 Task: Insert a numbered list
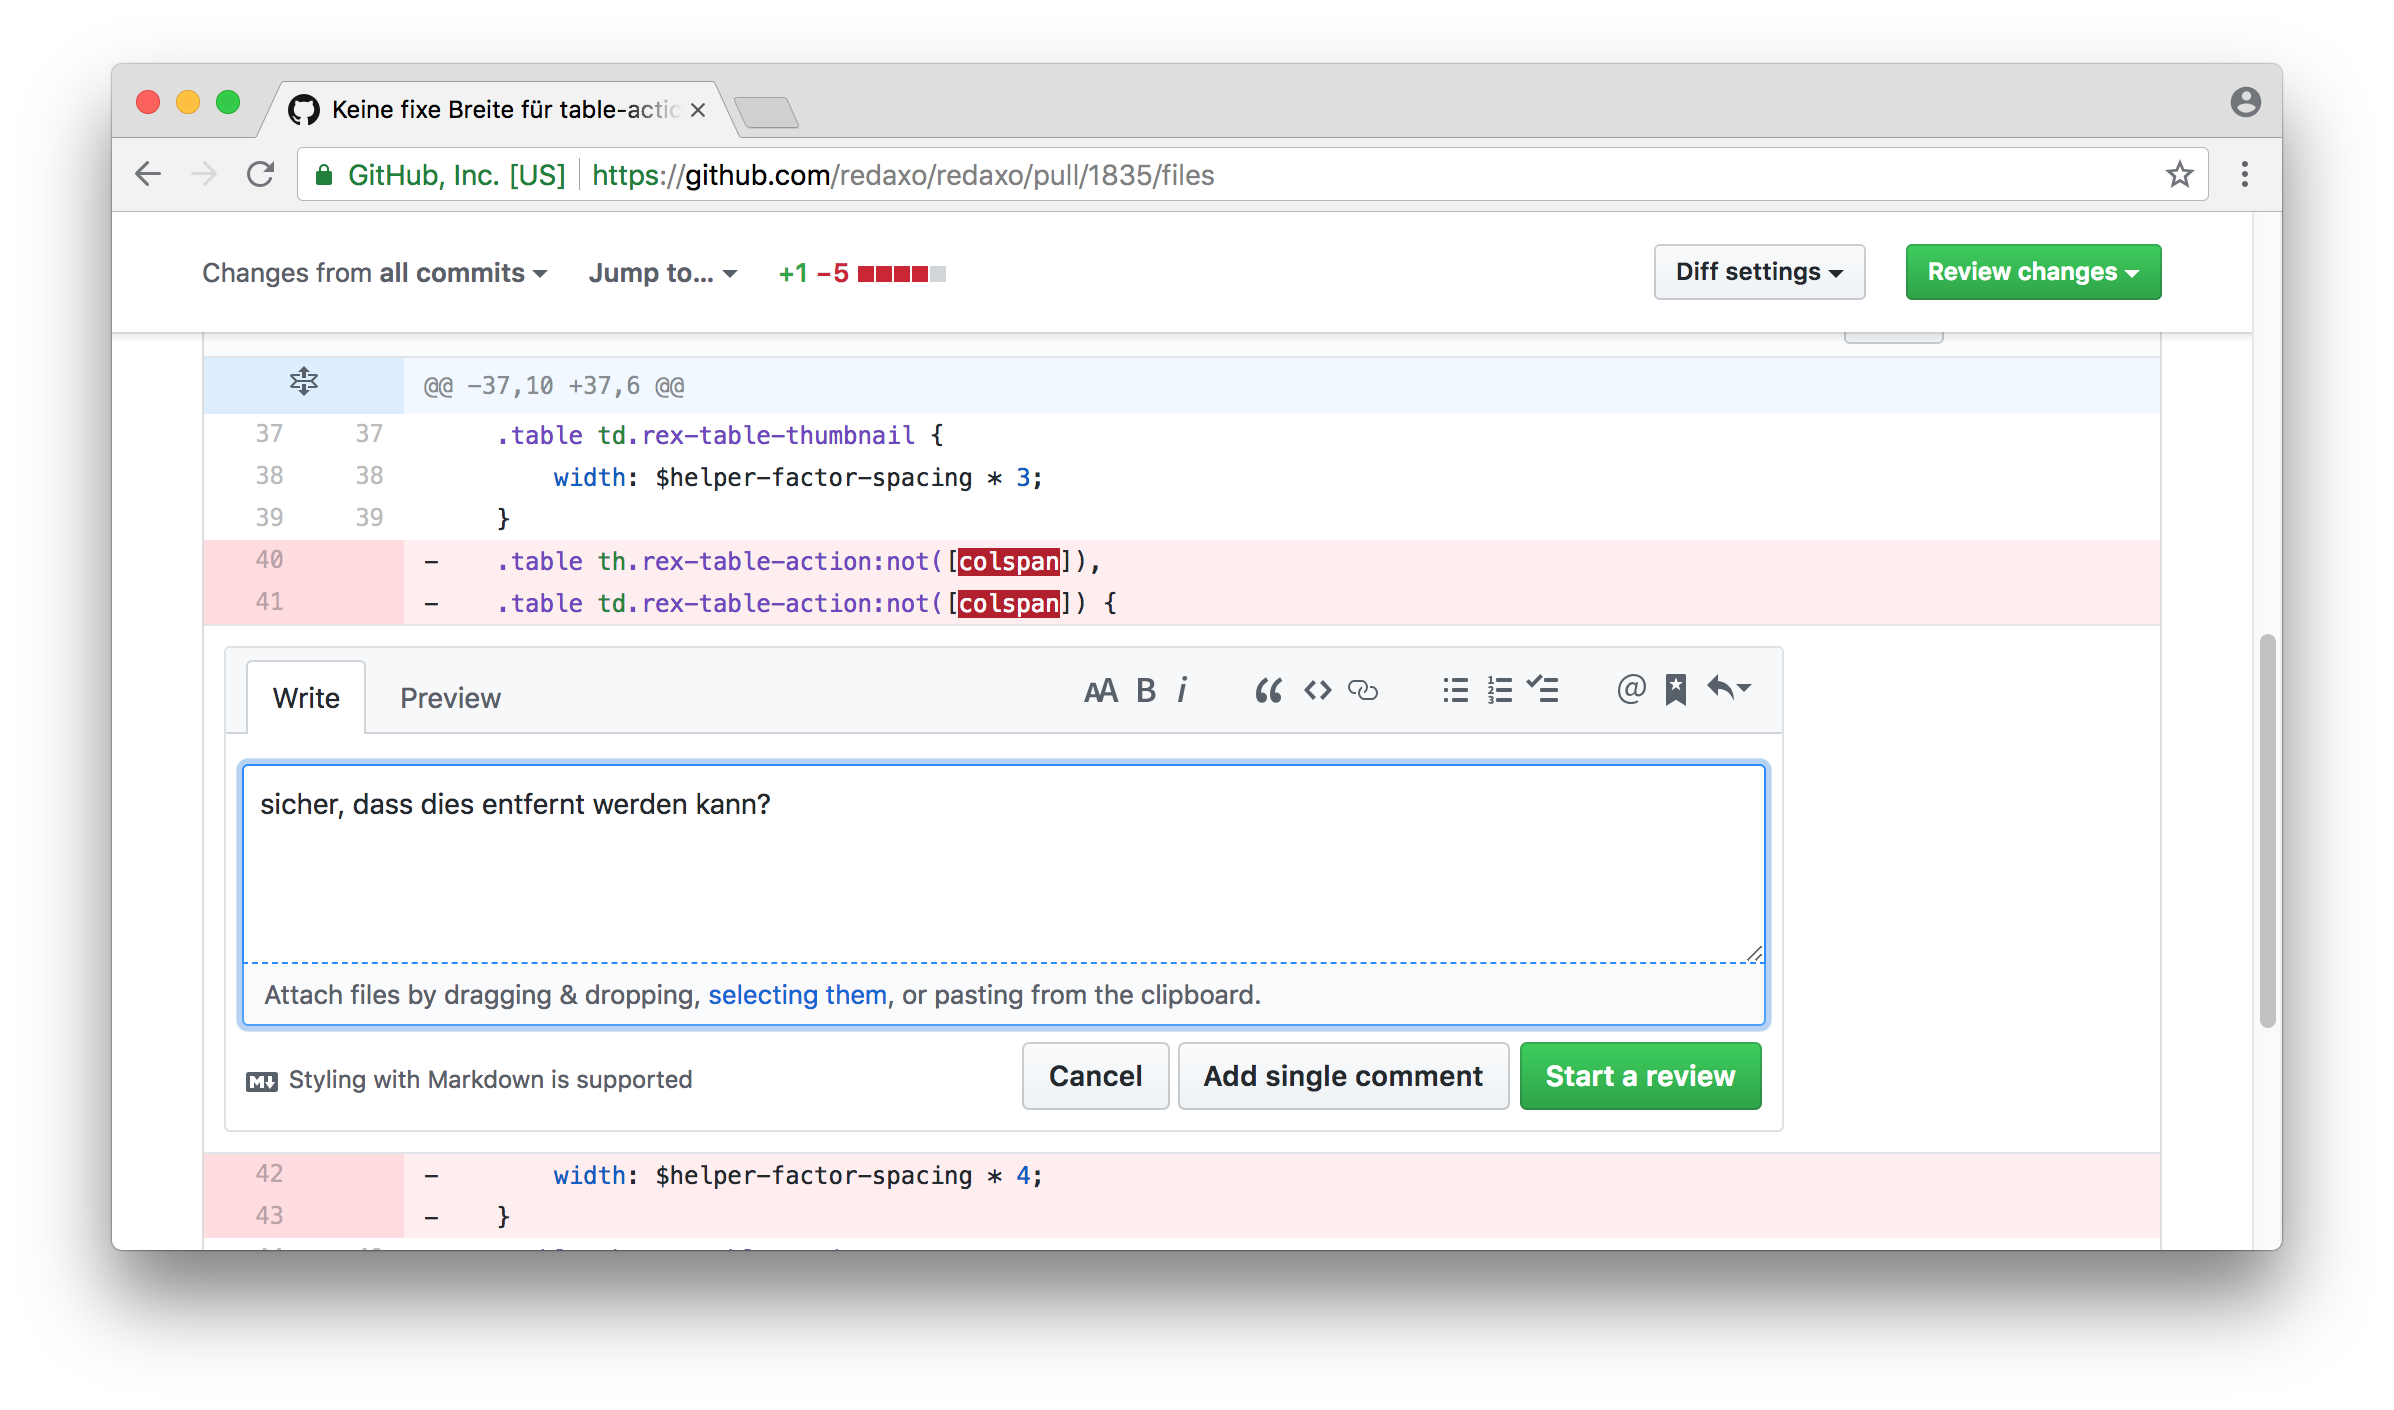tap(1499, 690)
